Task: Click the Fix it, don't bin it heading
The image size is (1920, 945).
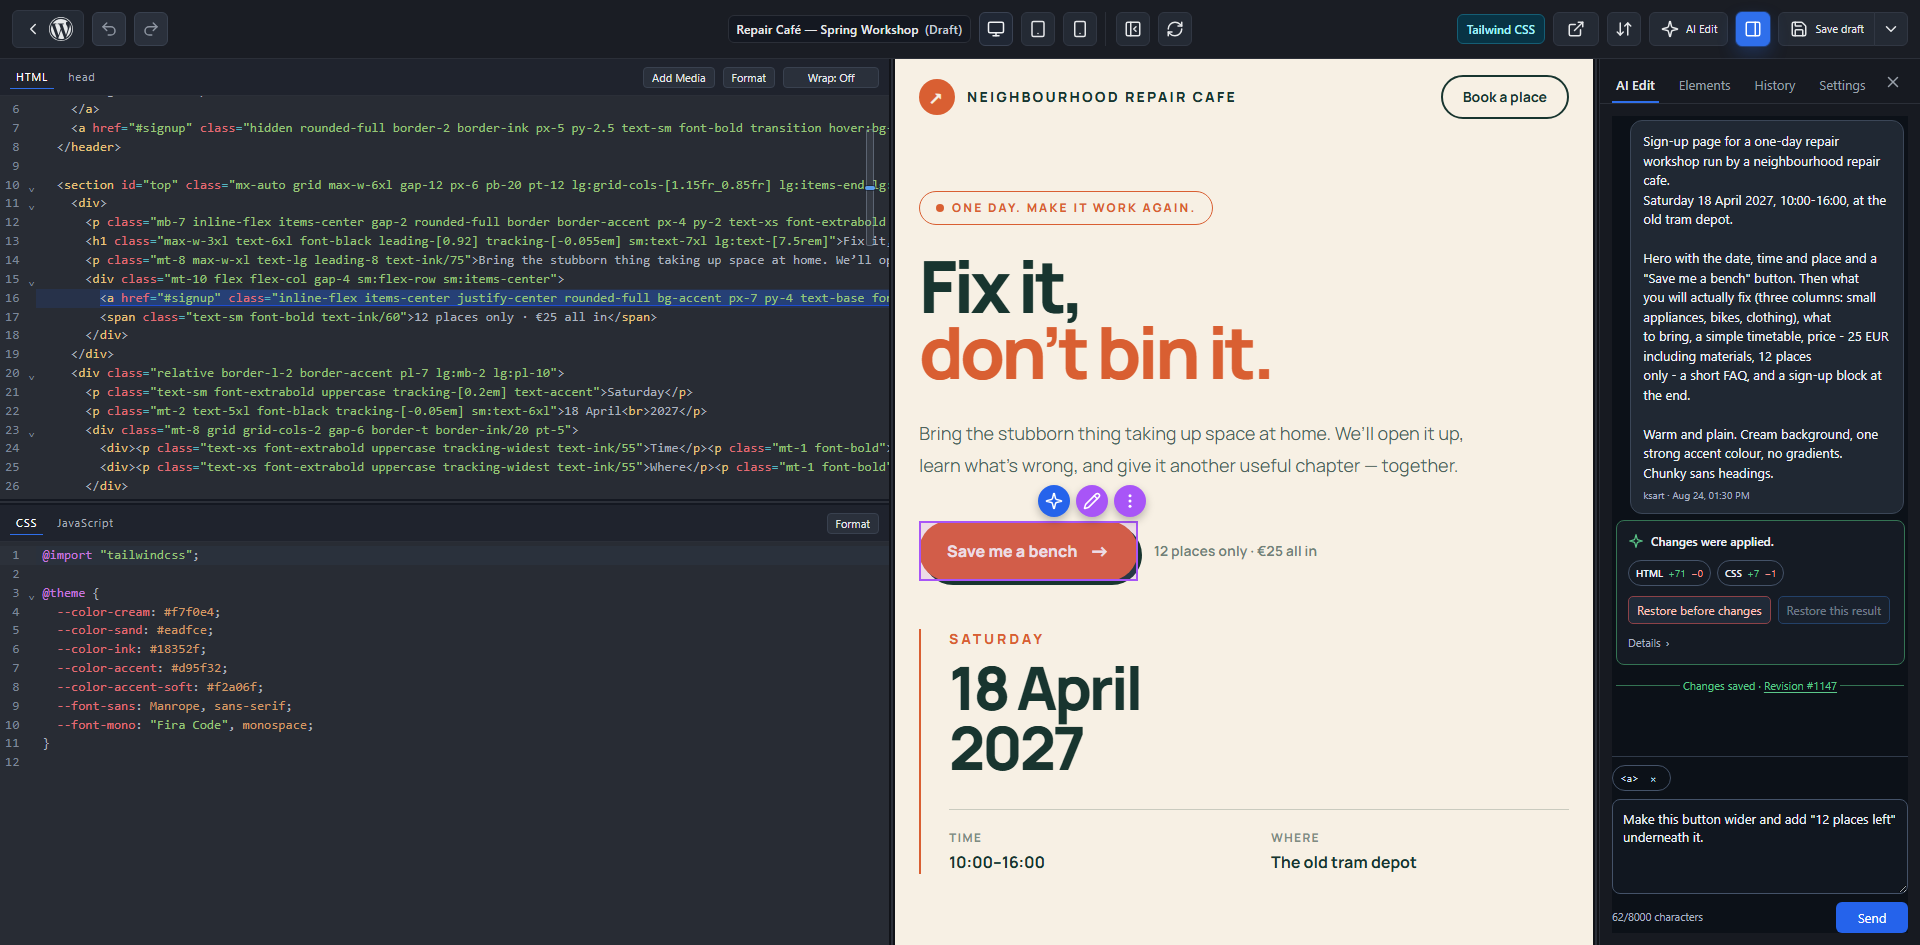Action: [1095, 321]
